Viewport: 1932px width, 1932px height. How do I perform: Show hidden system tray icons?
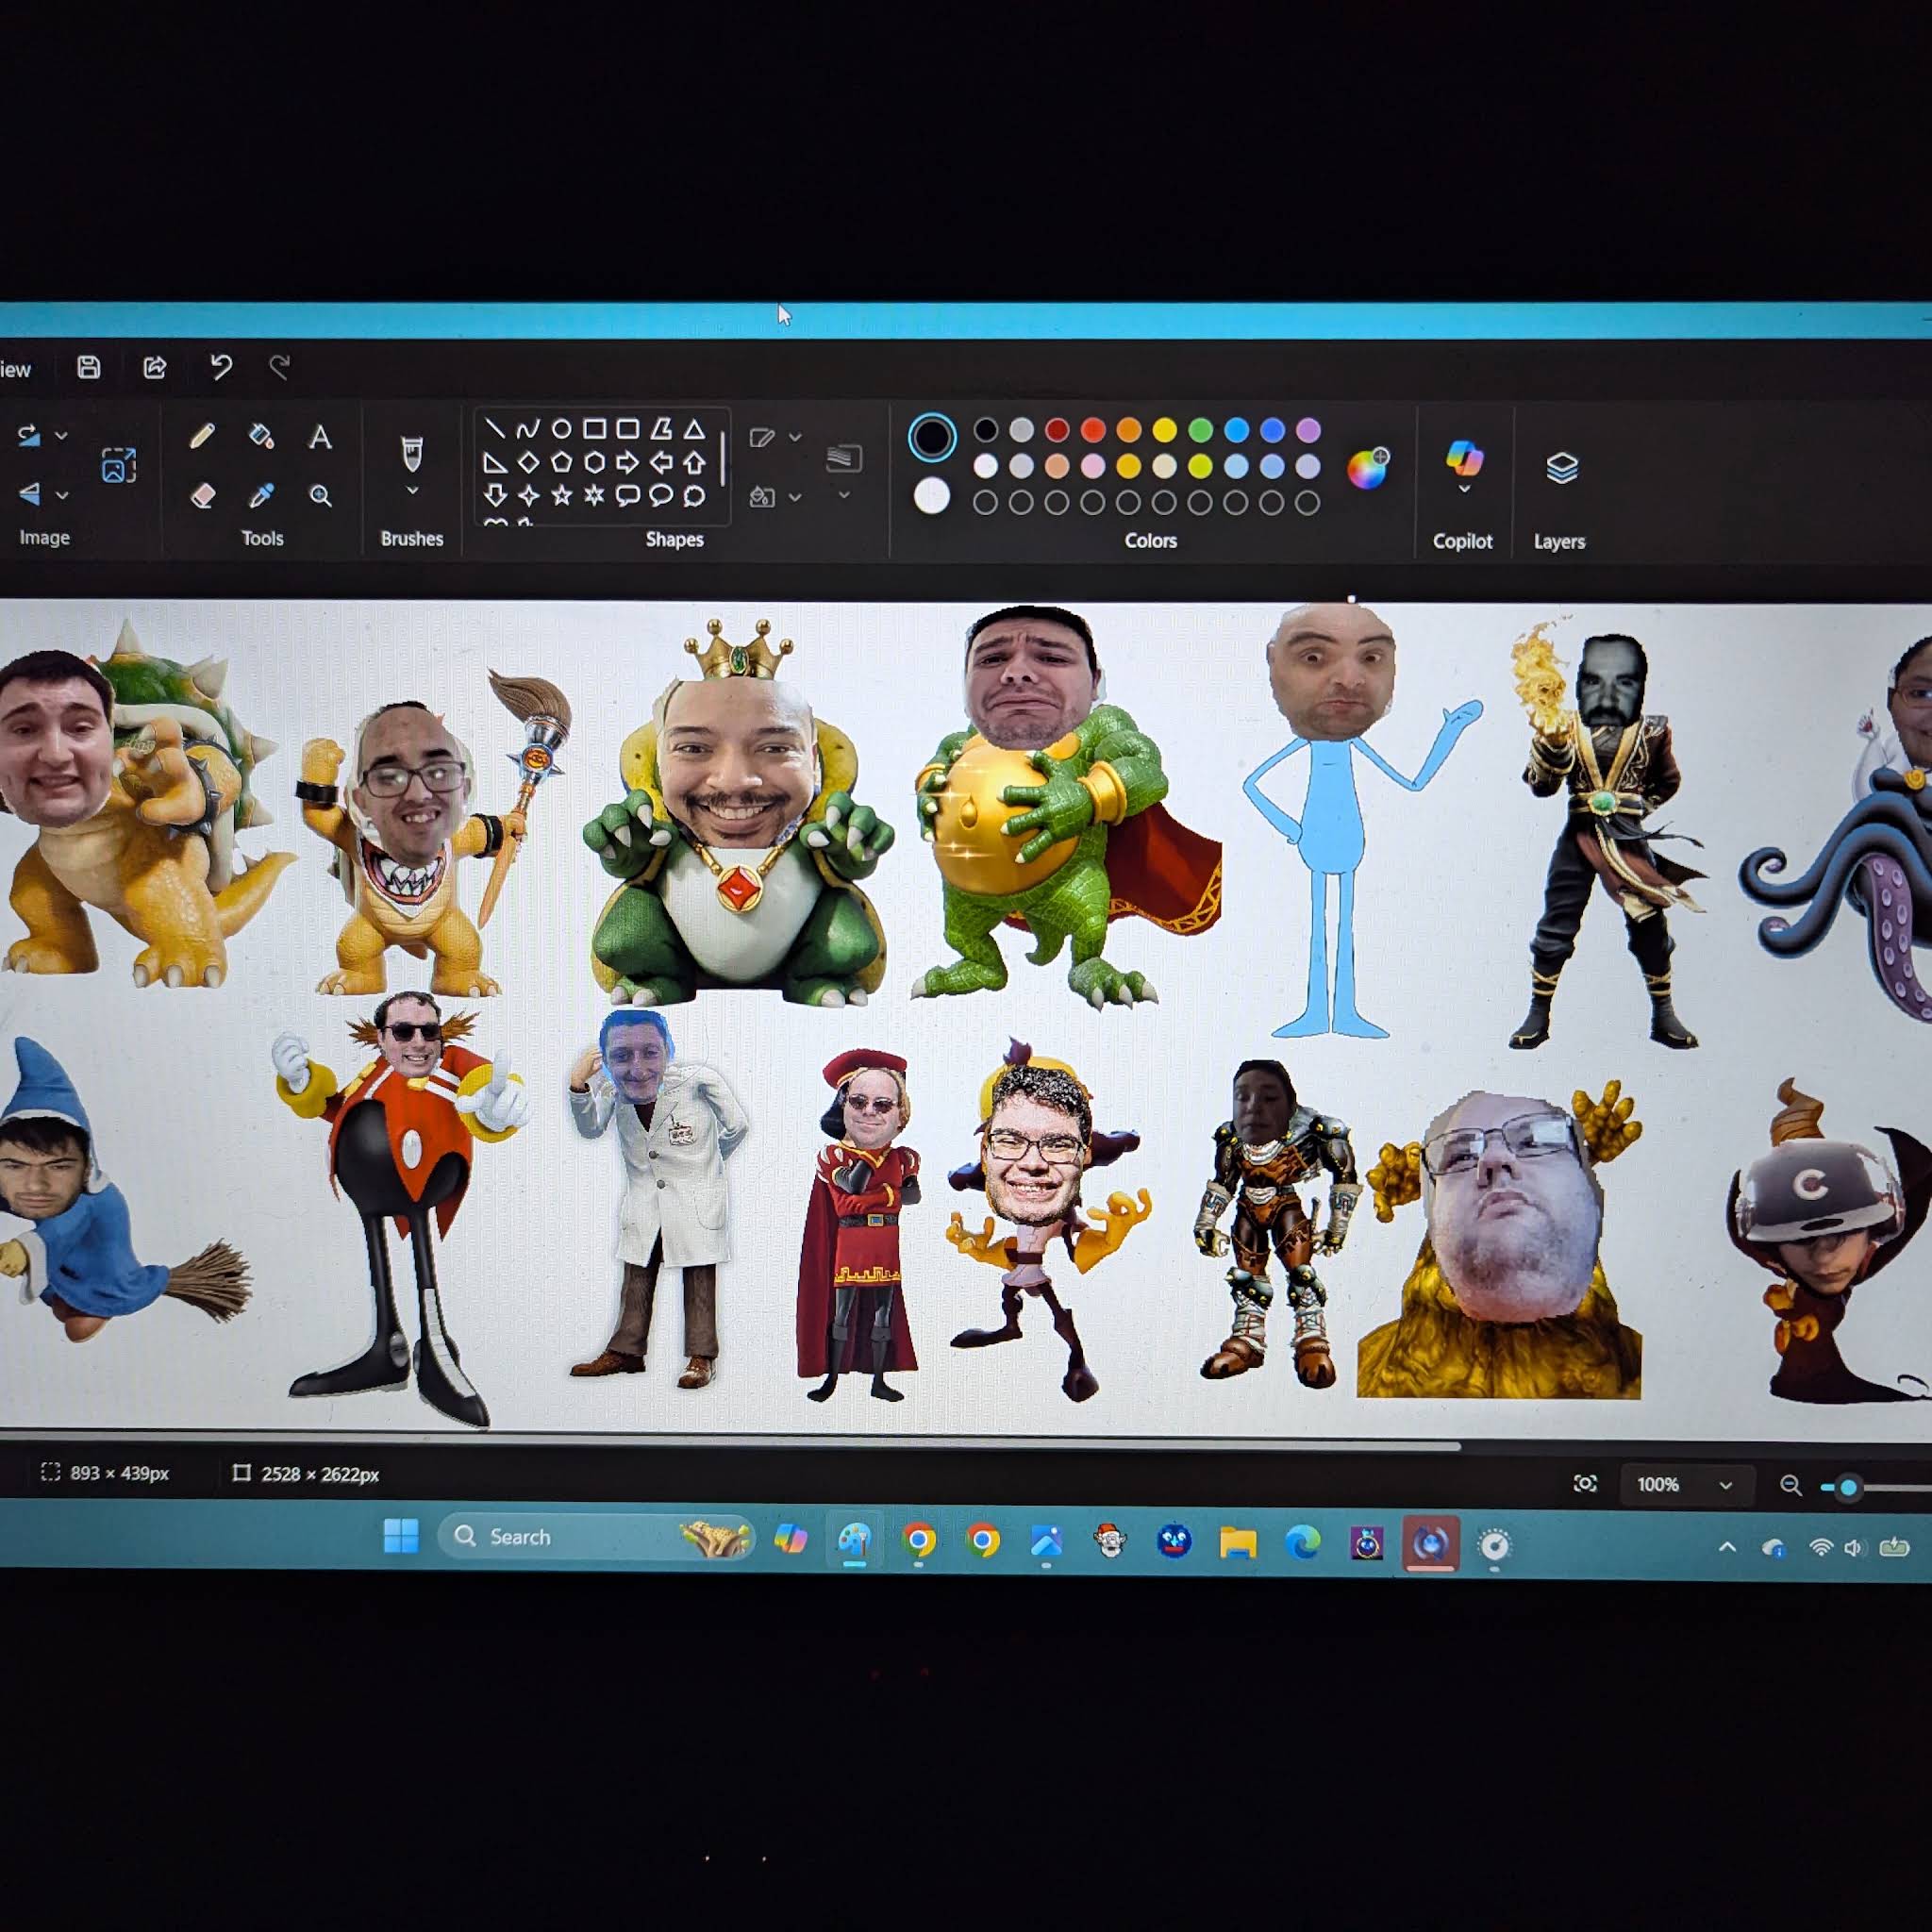pos(1727,1547)
